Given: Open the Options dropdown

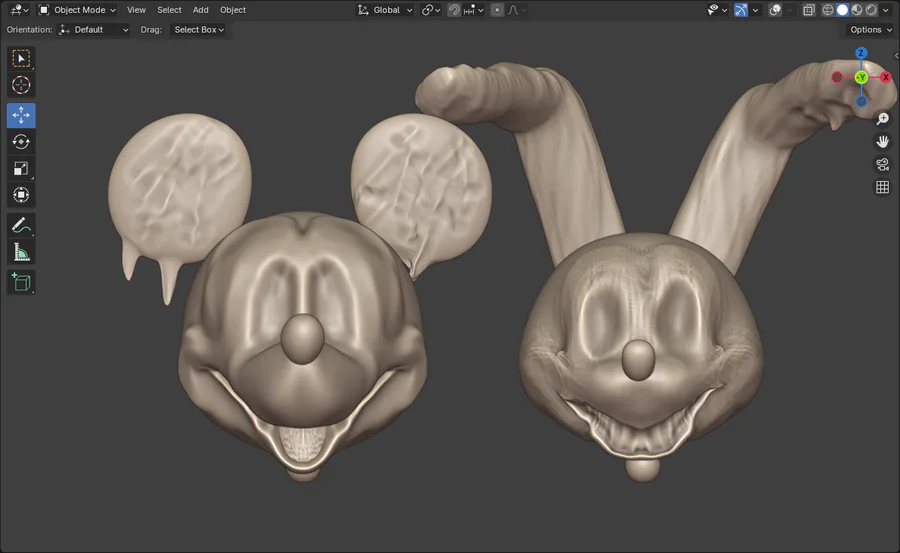Looking at the screenshot, I should [x=871, y=29].
